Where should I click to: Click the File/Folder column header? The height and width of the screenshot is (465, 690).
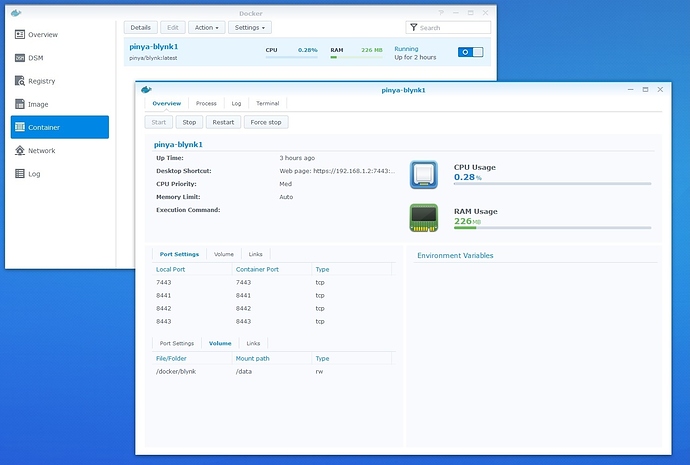click(171, 359)
